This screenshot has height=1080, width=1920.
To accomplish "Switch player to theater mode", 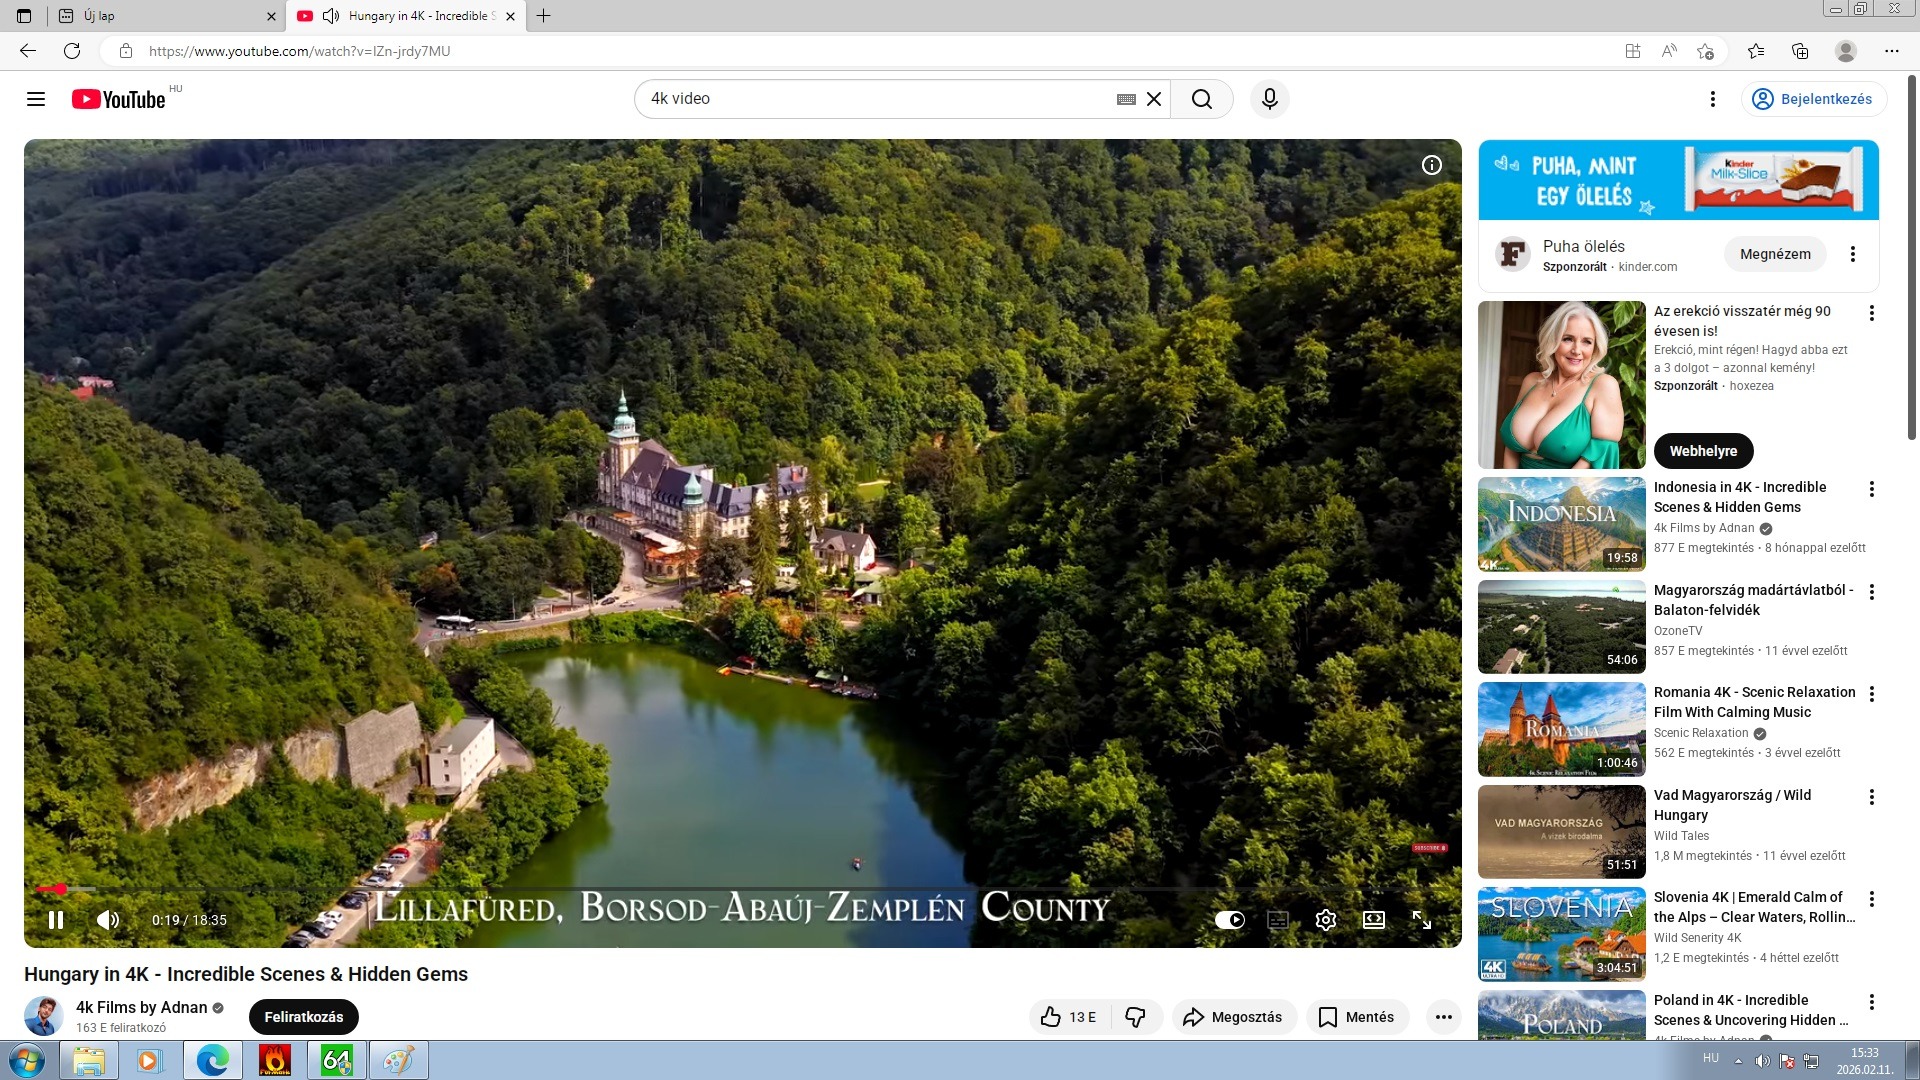I will point(1374,920).
